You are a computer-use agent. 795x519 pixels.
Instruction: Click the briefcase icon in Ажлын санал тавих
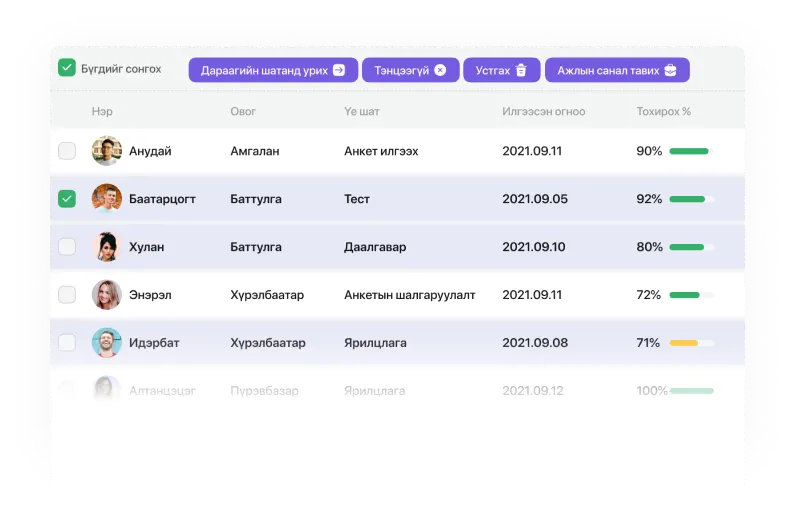(670, 70)
